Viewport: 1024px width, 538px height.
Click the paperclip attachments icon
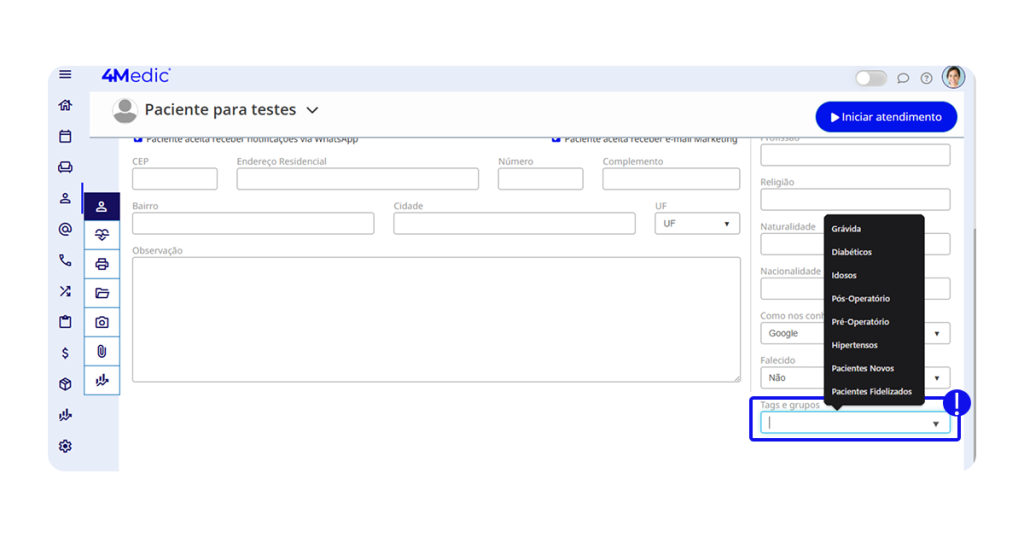[x=102, y=351]
